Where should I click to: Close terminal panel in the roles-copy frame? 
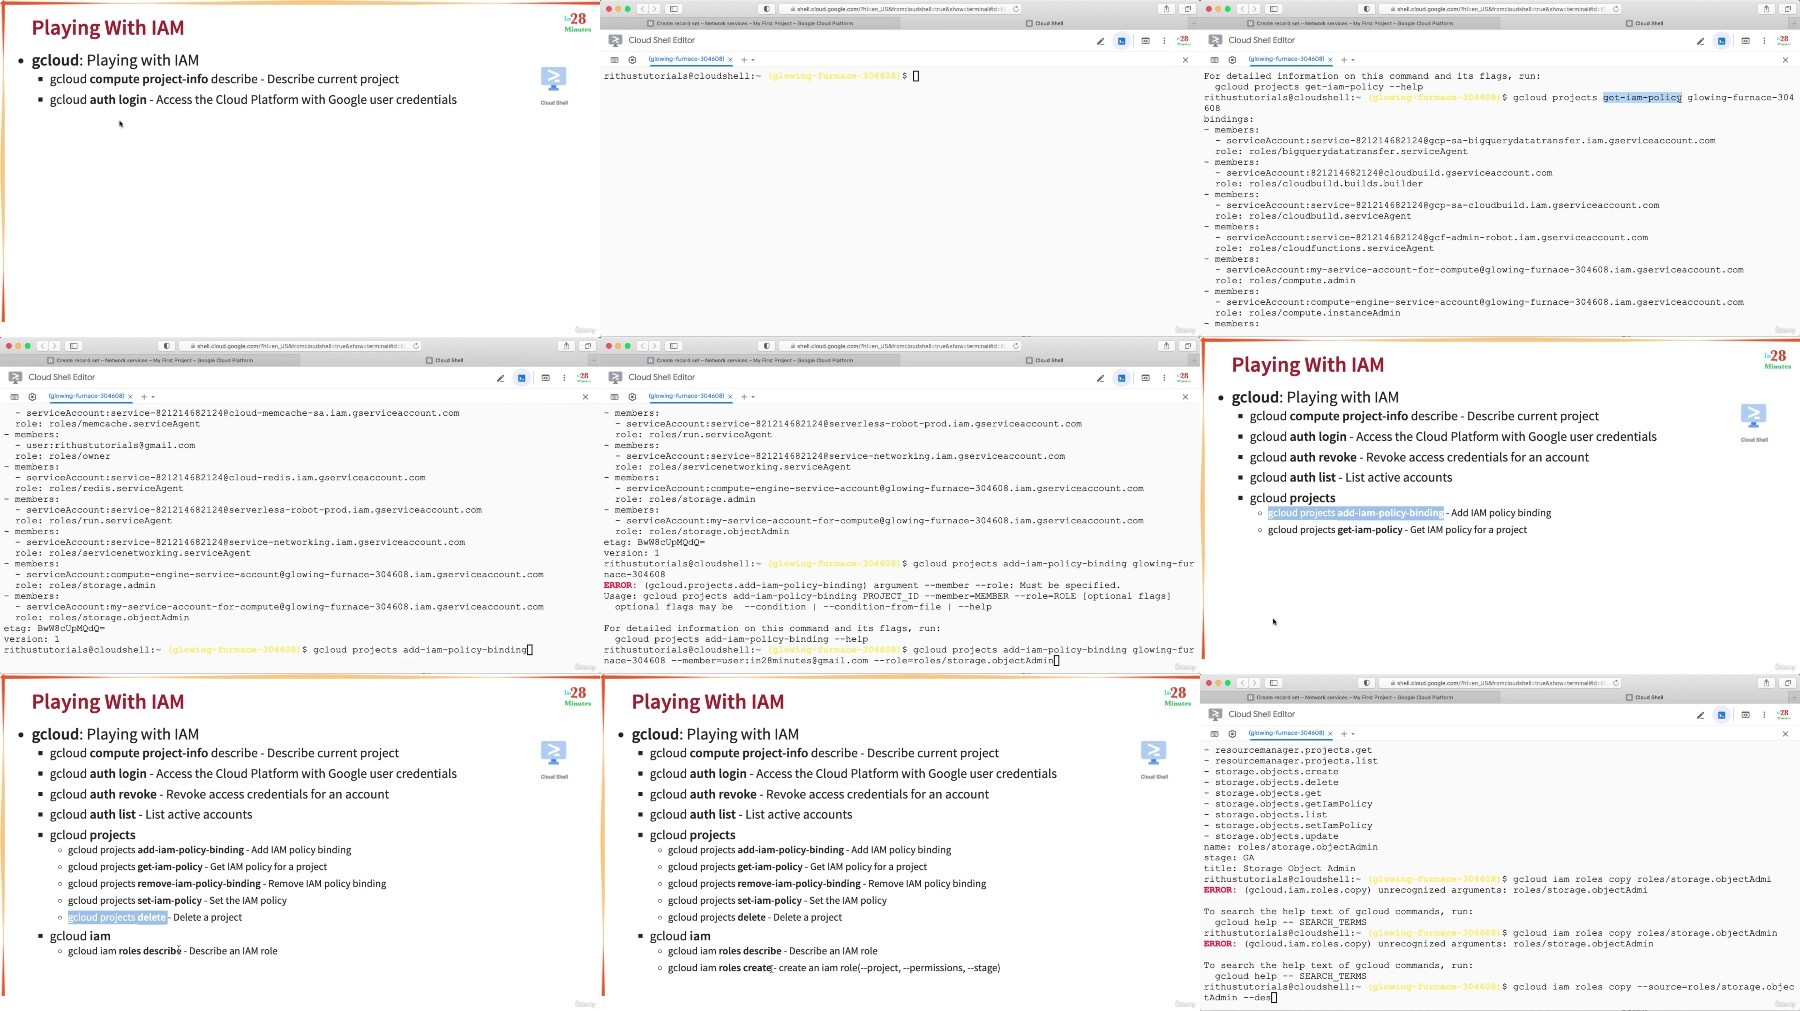[1785, 734]
